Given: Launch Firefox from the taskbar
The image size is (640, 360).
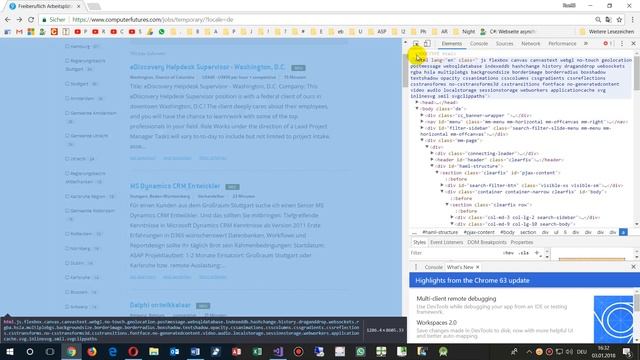Looking at the screenshot, I should (x=92, y=351).
